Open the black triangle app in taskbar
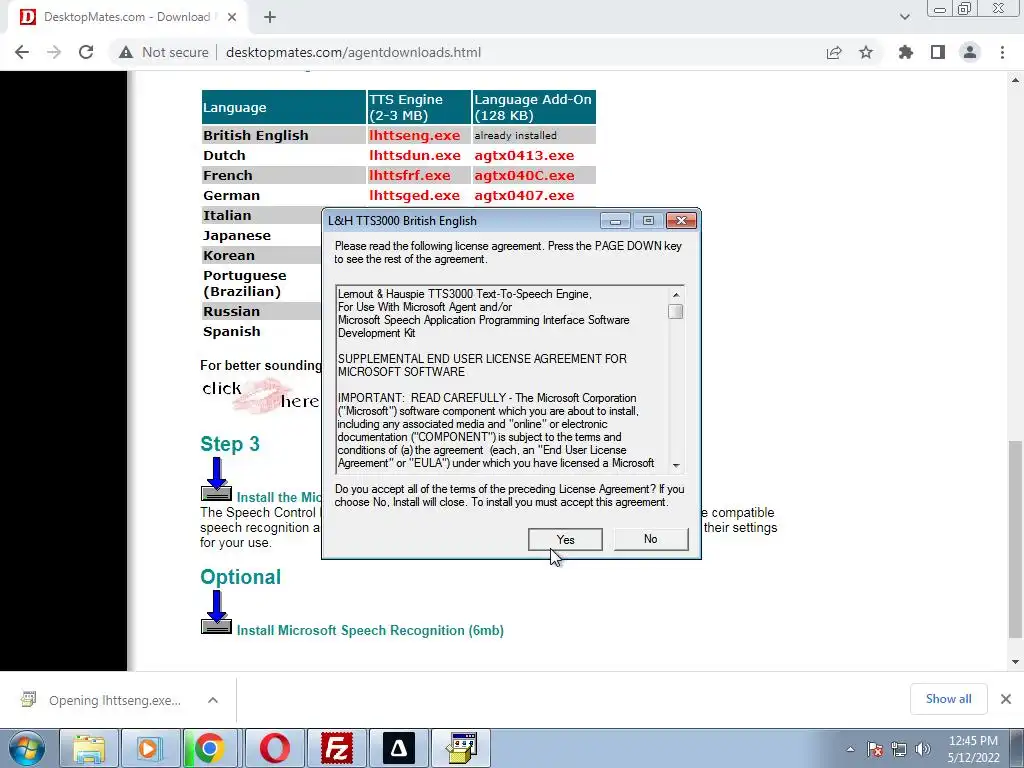1024x768 pixels. (398, 748)
